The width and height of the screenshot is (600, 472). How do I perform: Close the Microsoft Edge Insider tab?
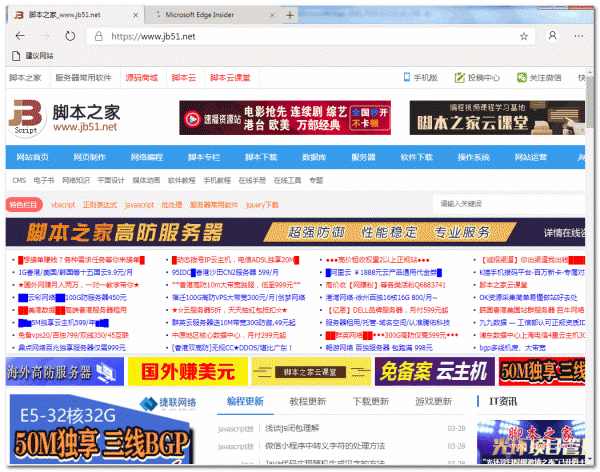coord(272,15)
